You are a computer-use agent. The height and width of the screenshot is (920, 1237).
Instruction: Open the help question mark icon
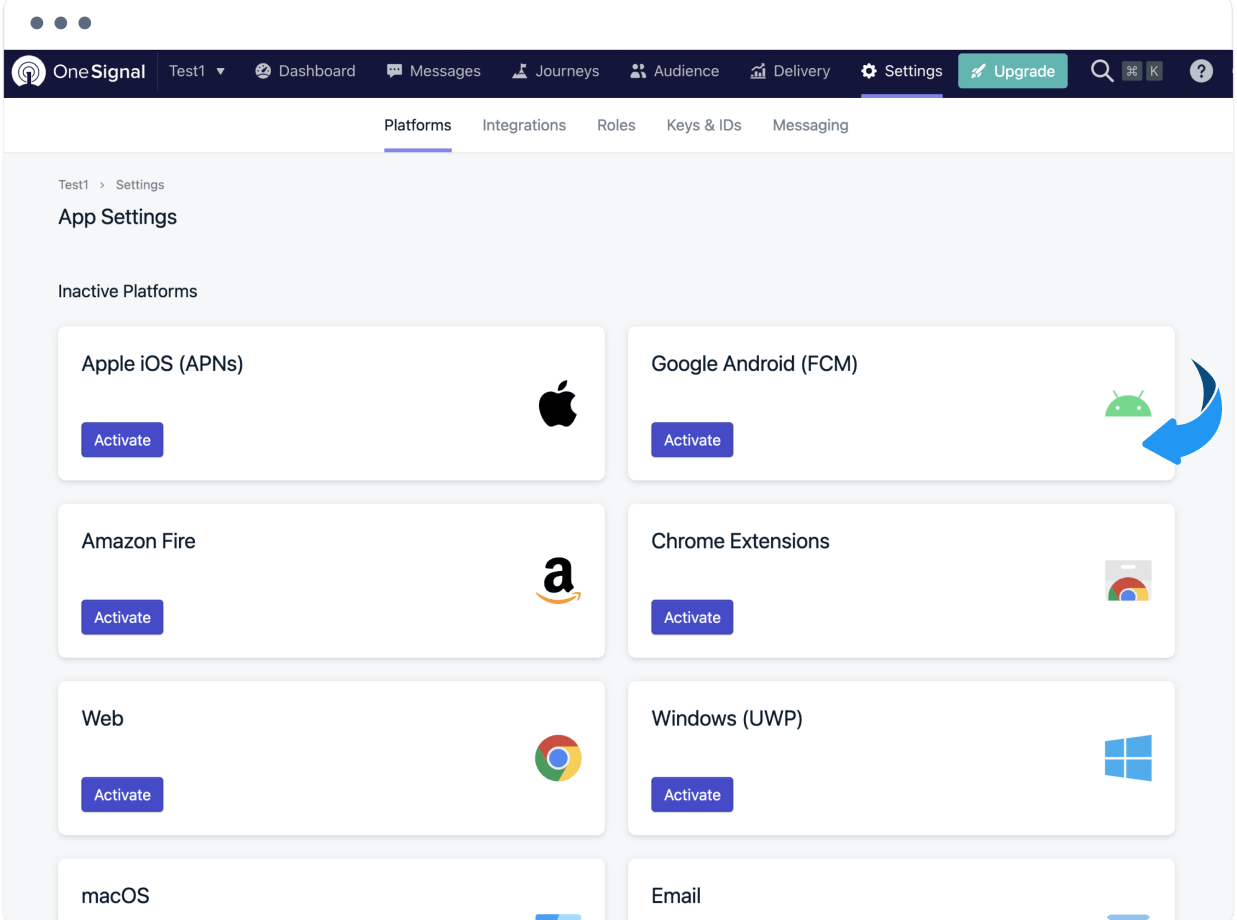tap(1201, 71)
